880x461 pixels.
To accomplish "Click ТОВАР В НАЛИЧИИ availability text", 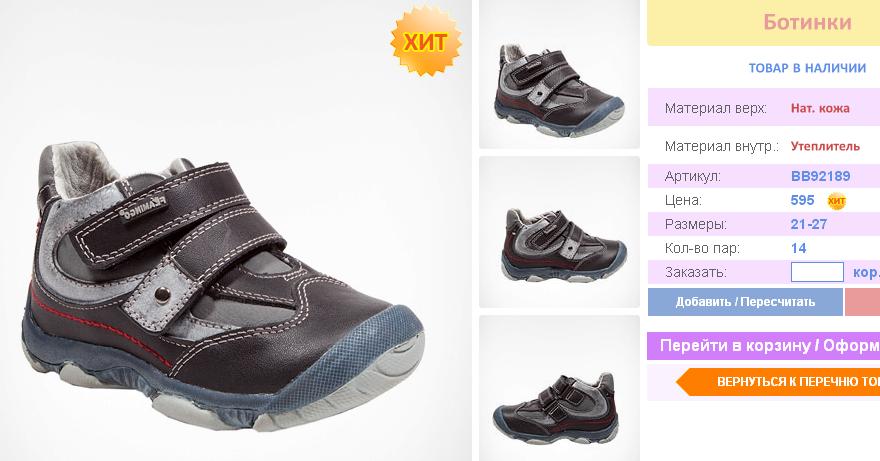I will click(807, 68).
